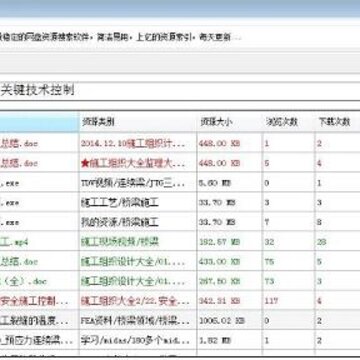
Task: Click the 1.82 MB size cell
Action: point(230,340)
